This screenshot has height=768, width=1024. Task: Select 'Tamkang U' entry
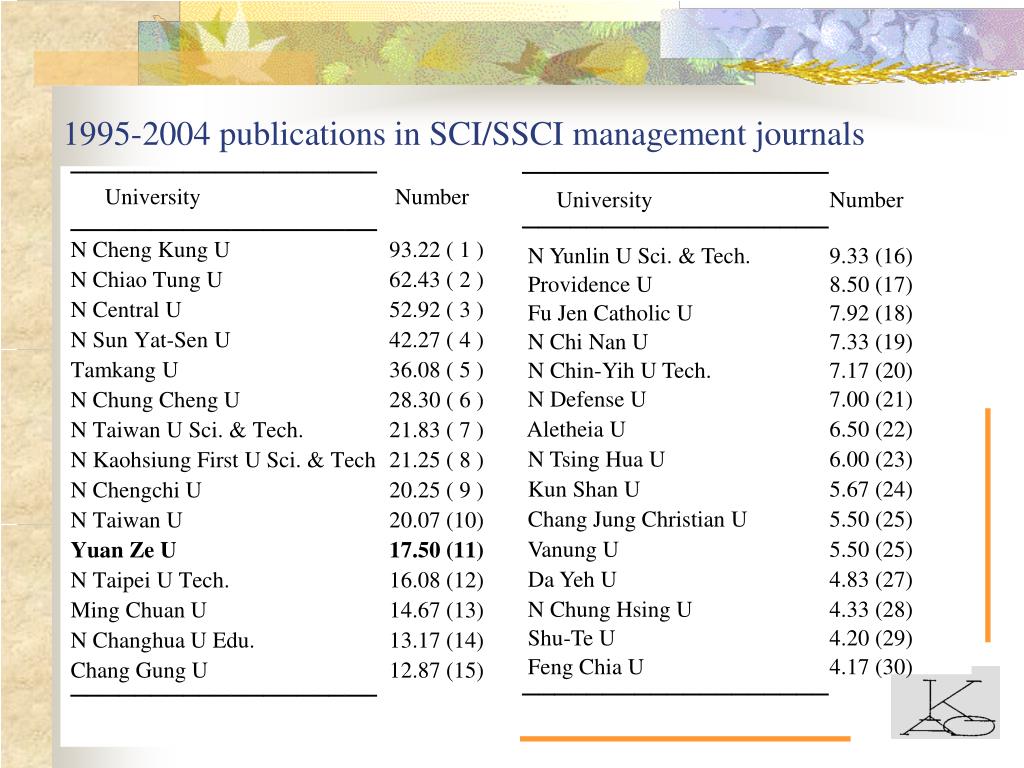(124, 370)
